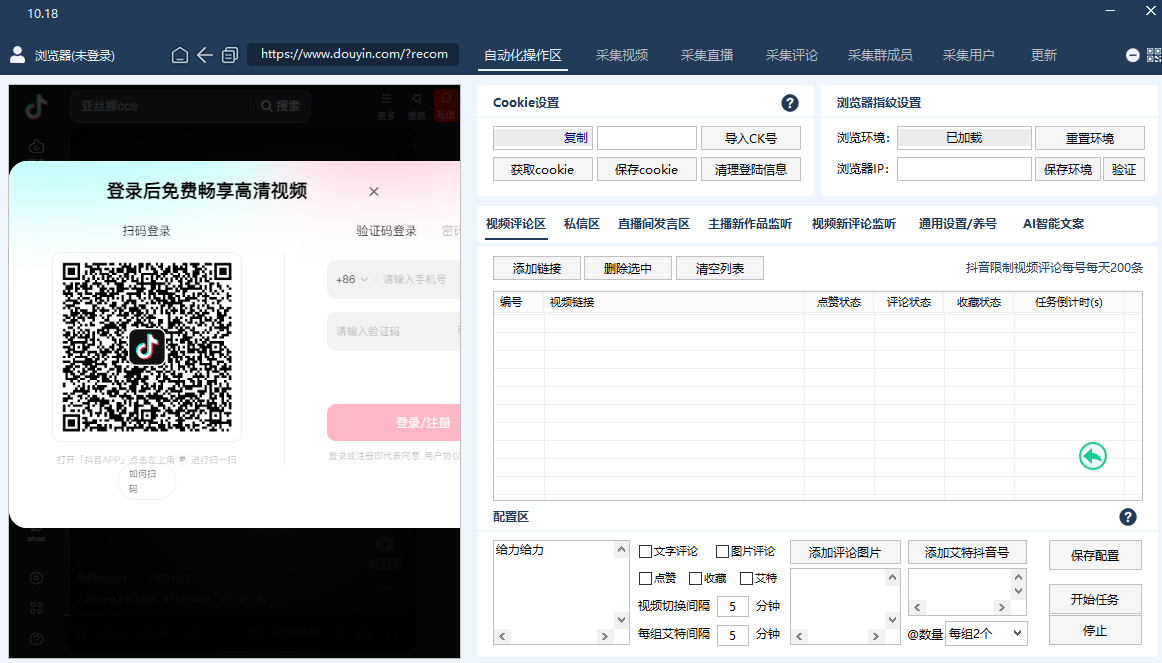Open the 更新 tab

click(x=1043, y=56)
